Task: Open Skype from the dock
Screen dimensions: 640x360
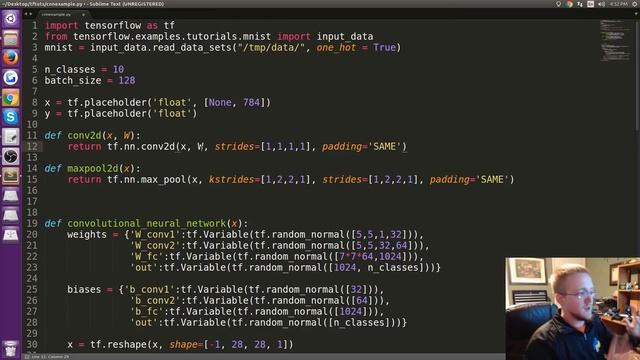Action: pyautogui.click(x=11, y=117)
